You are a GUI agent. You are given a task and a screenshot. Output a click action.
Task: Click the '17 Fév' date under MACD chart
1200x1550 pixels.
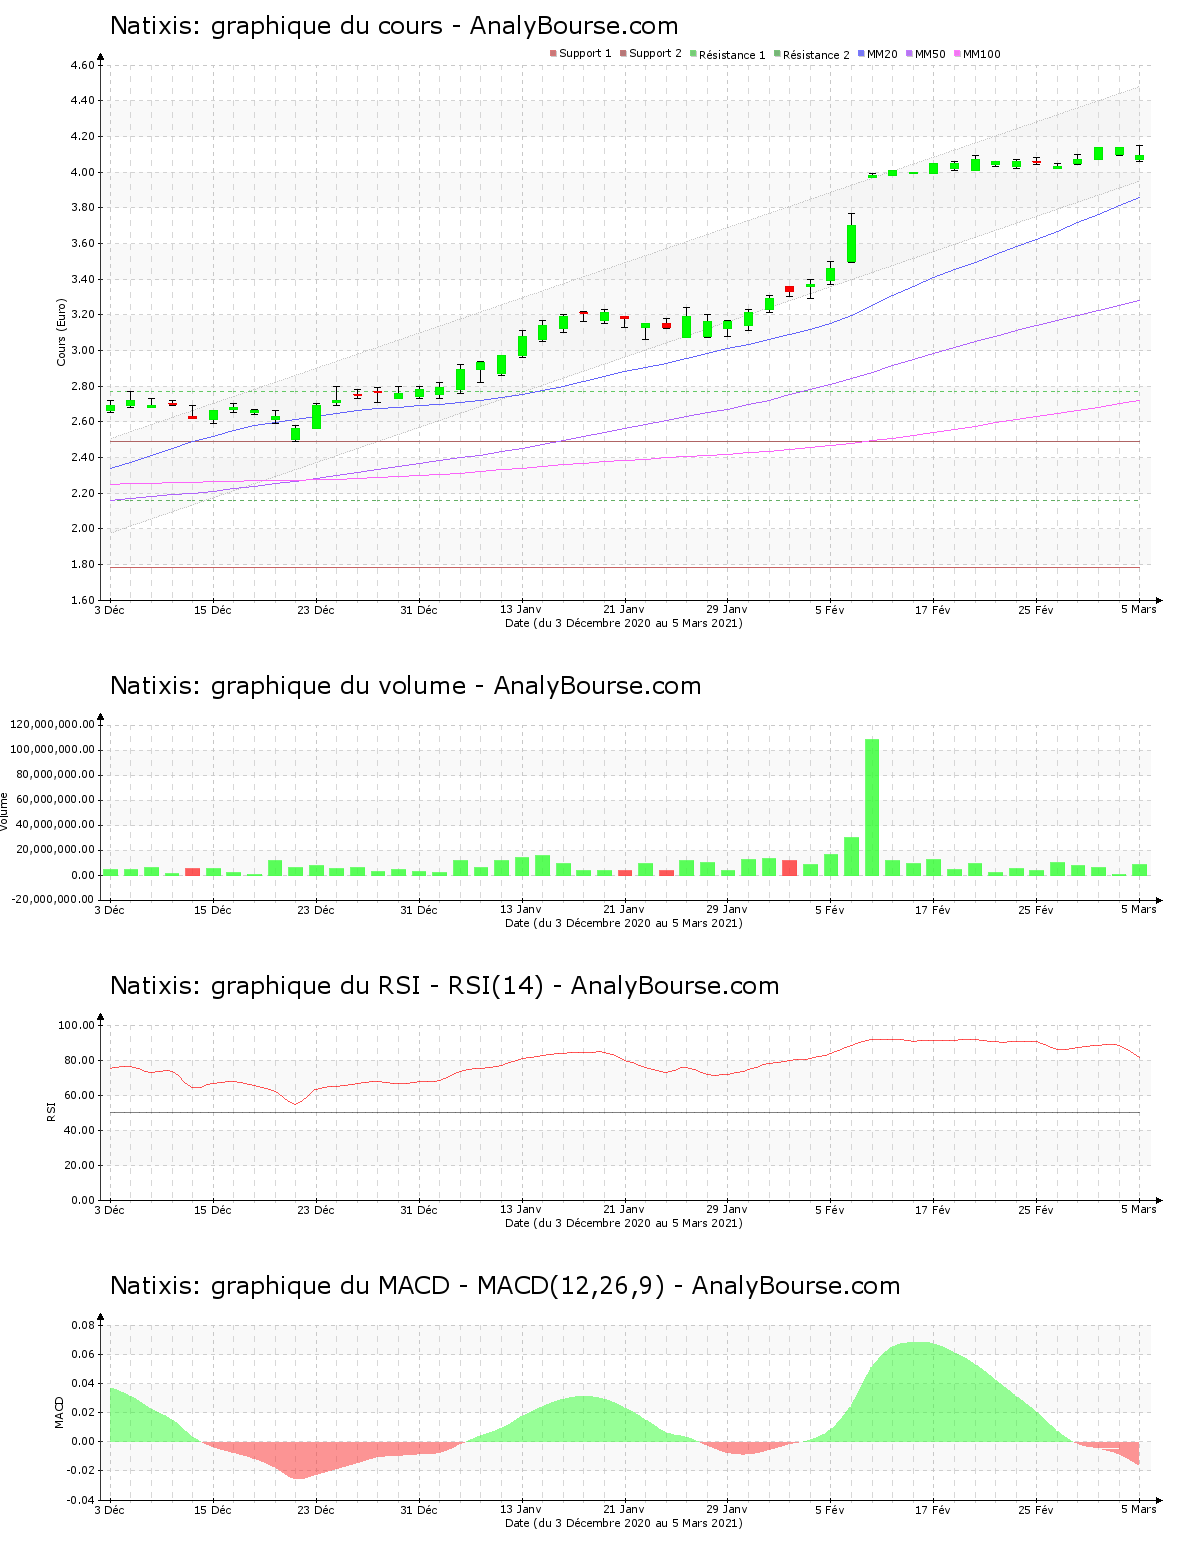[933, 1510]
